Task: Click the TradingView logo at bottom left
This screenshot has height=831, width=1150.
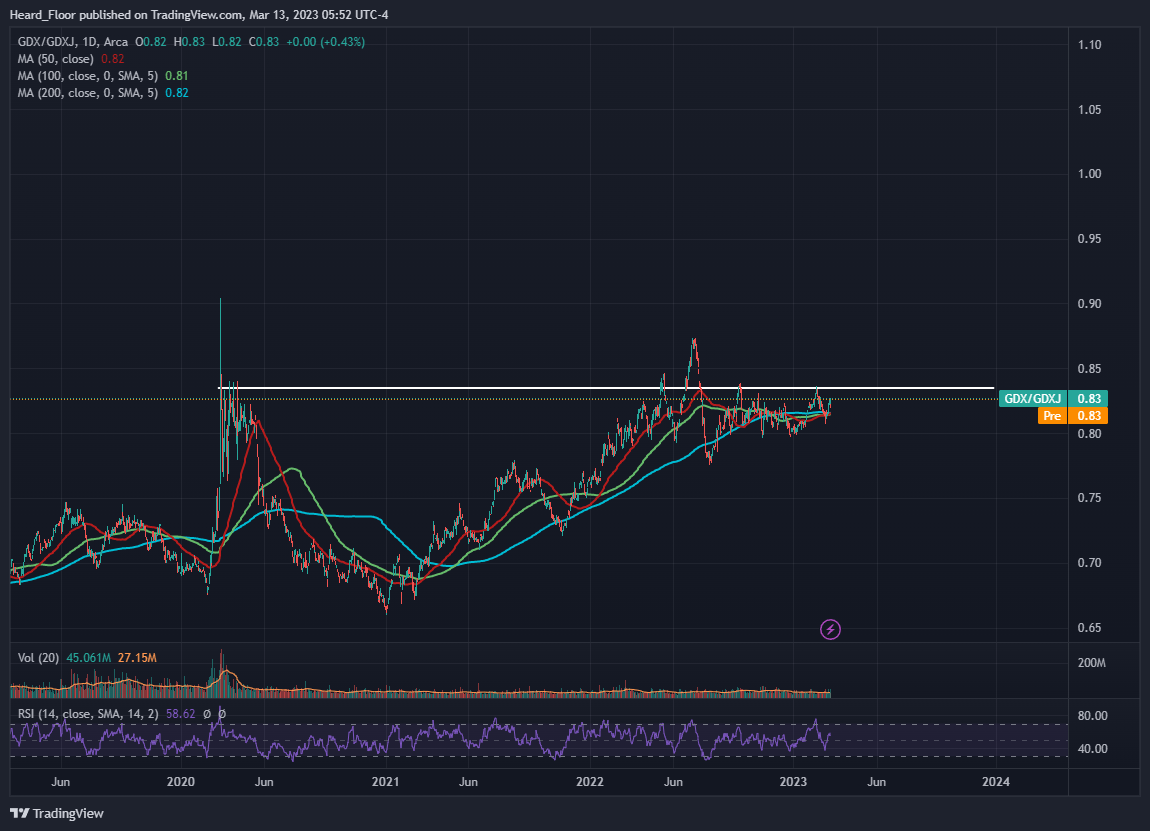Action: click(x=56, y=813)
